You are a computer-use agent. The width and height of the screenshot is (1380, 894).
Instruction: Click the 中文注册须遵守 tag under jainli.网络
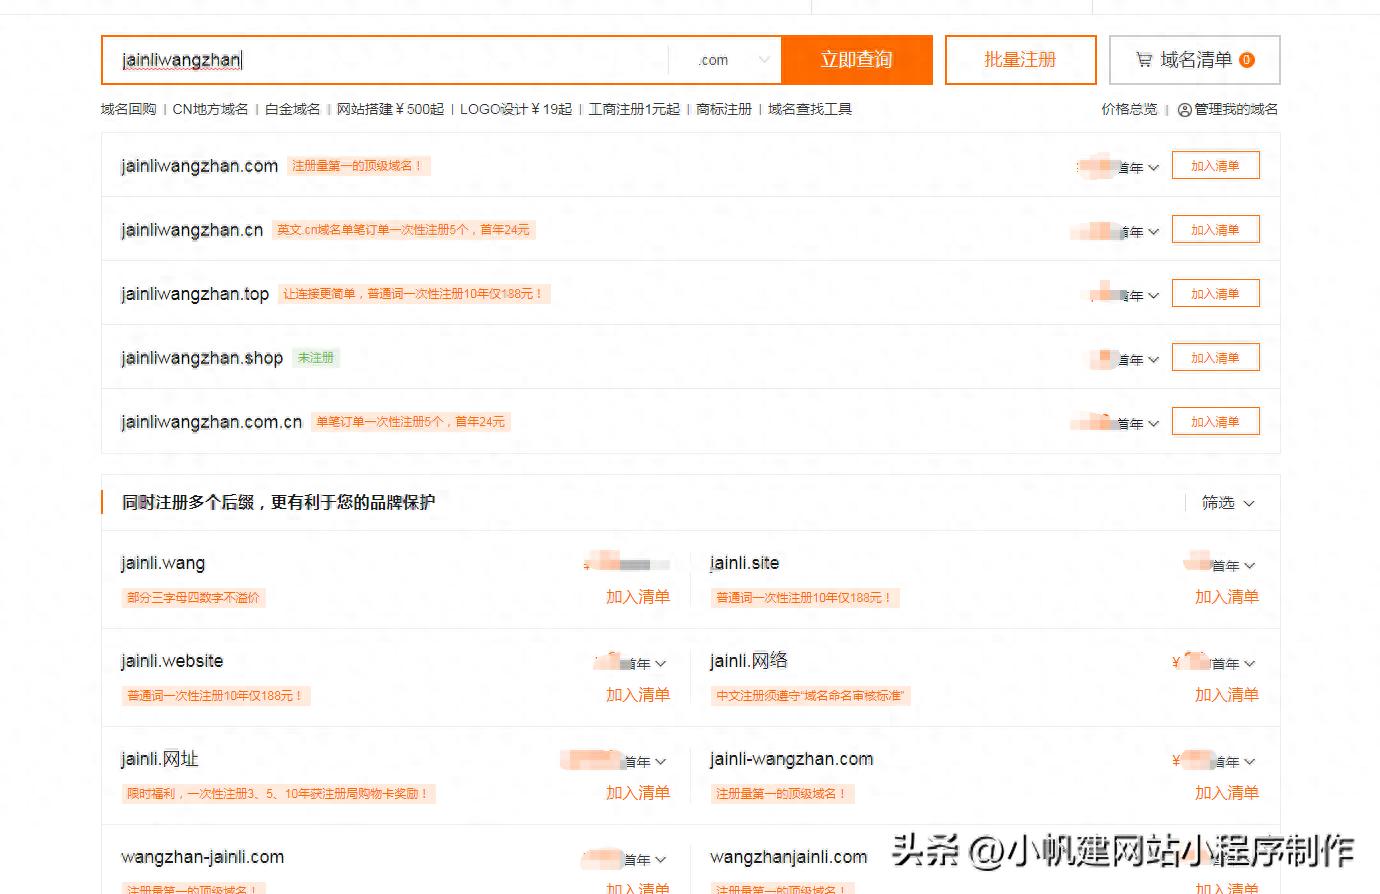tap(810, 696)
